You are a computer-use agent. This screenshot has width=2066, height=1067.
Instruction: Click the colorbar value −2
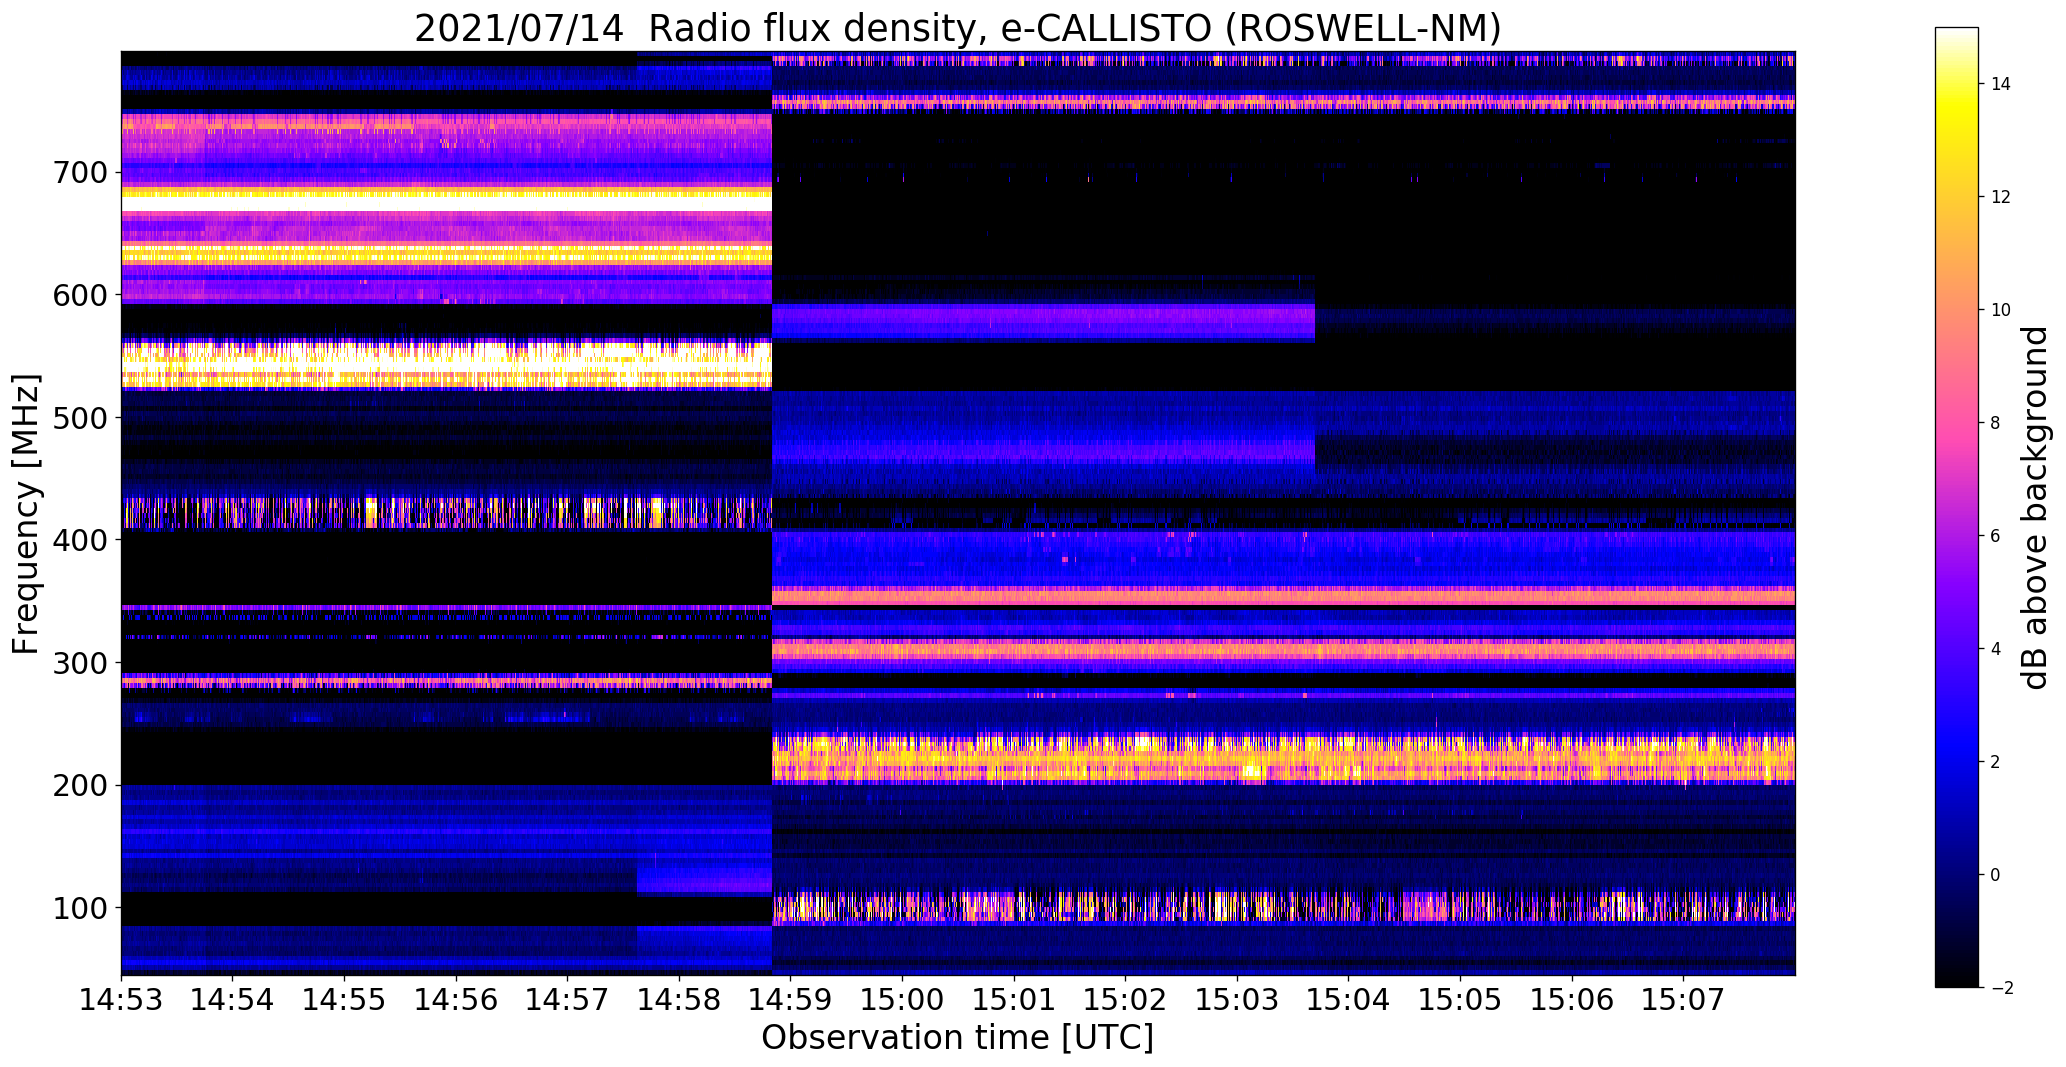(x=2001, y=988)
